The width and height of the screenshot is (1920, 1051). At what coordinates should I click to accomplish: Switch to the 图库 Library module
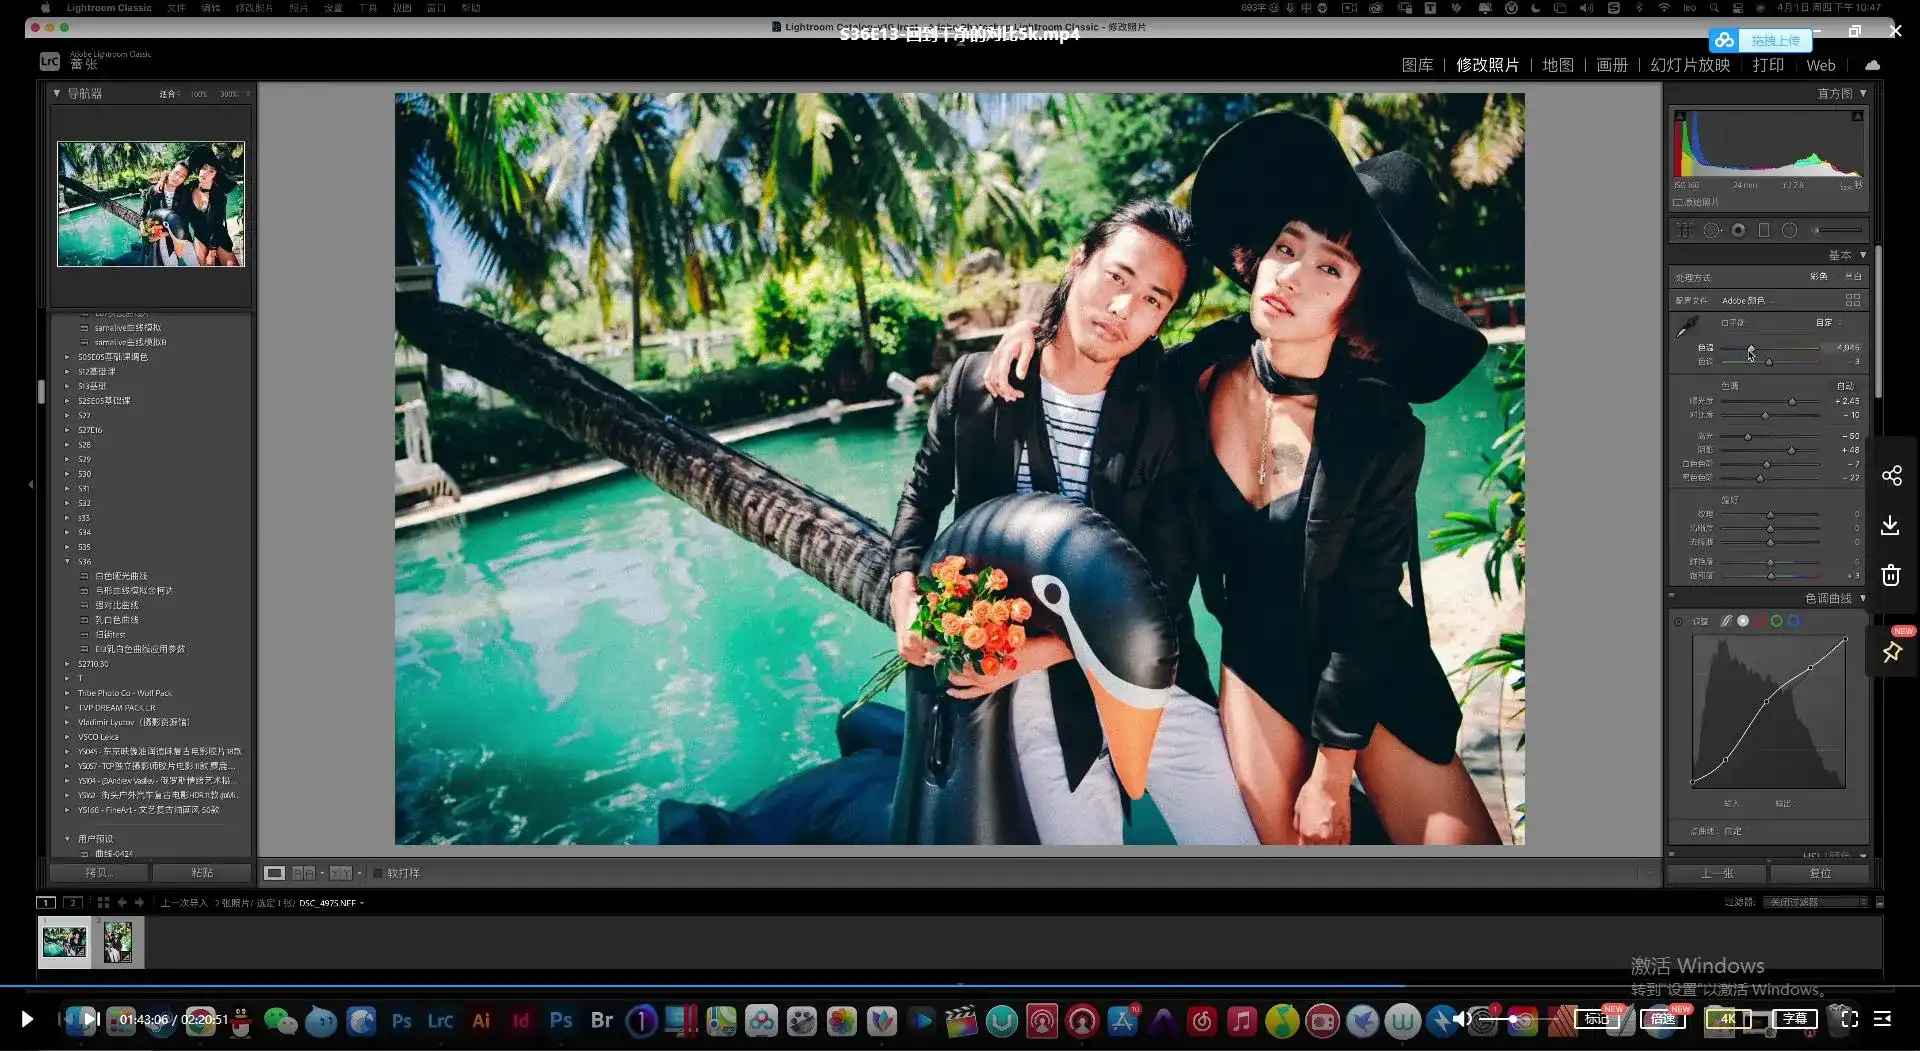coord(1416,65)
